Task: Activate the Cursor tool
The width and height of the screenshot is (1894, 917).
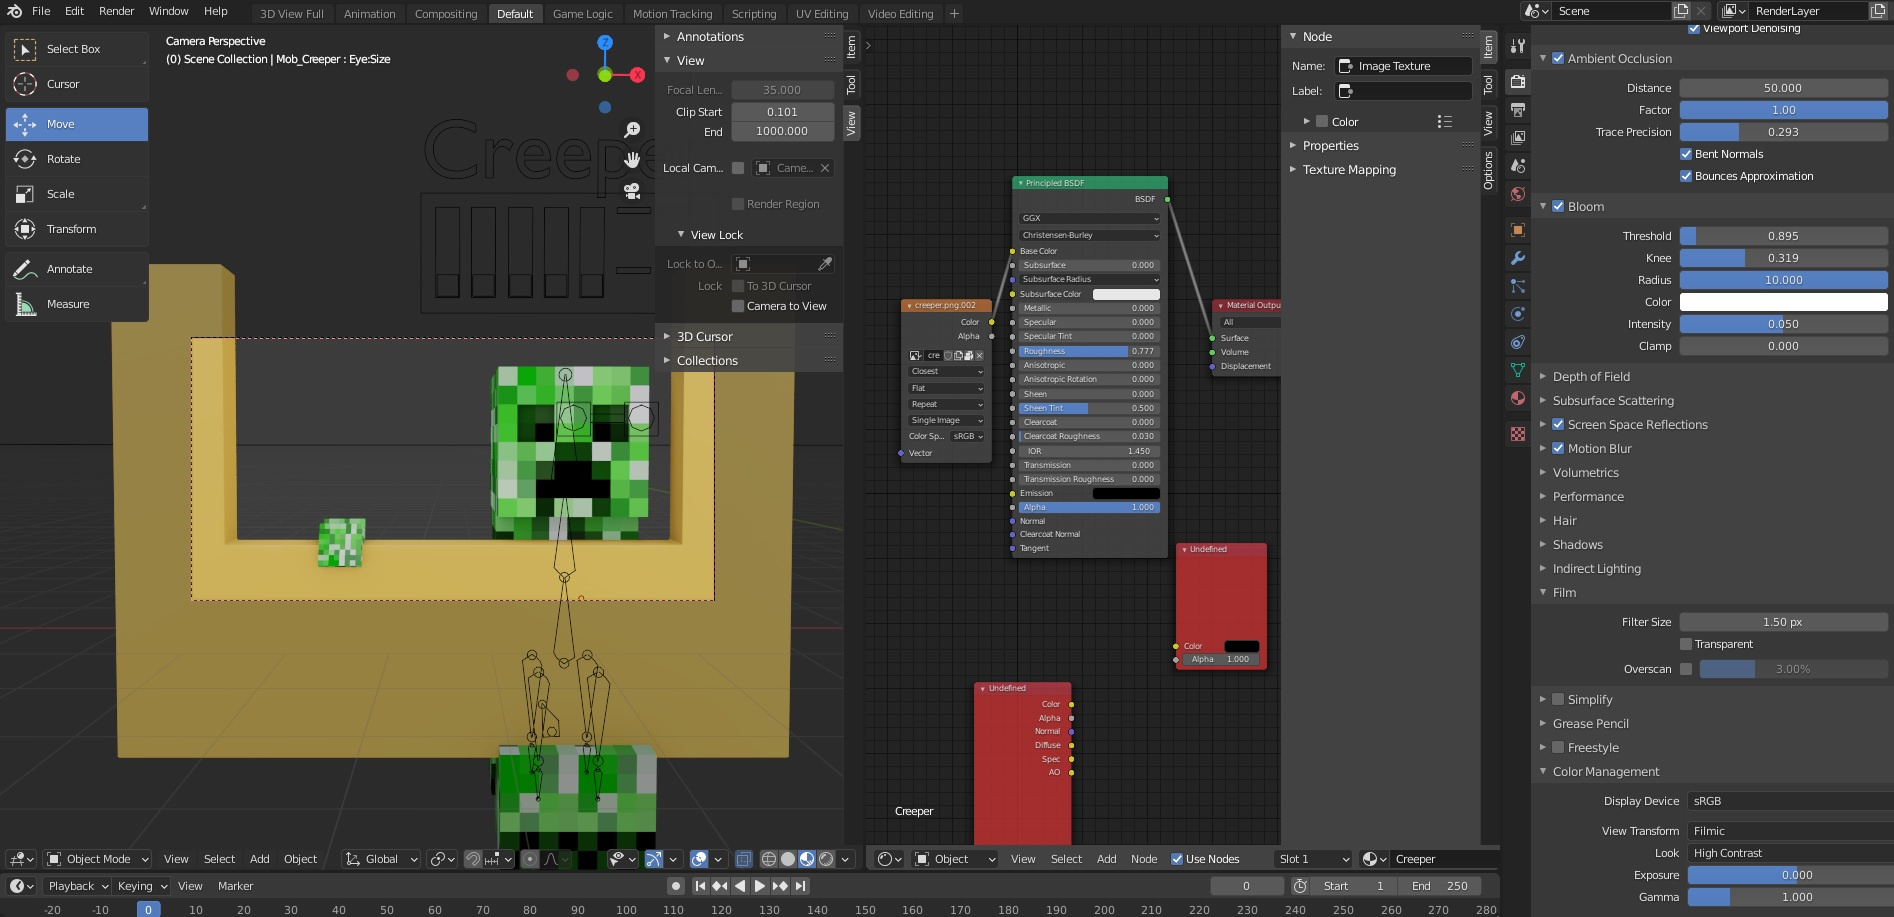Action: click(76, 84)
